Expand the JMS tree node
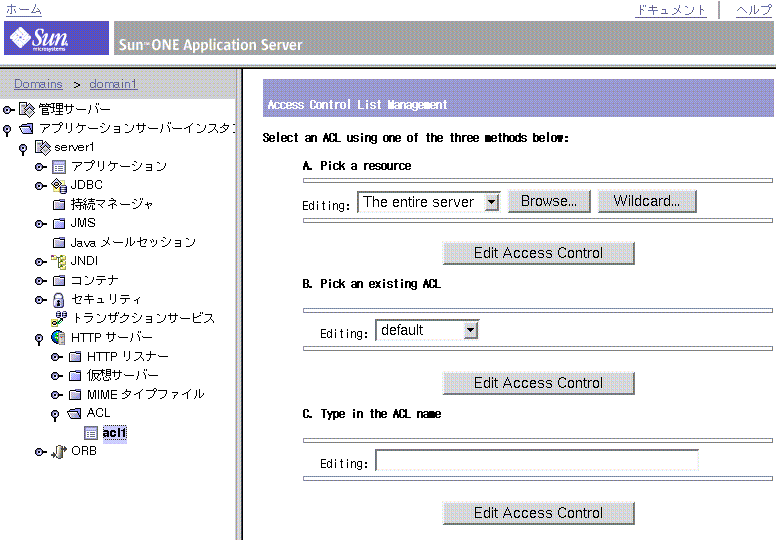Screen dimensions: 776x540 point(41,224)
